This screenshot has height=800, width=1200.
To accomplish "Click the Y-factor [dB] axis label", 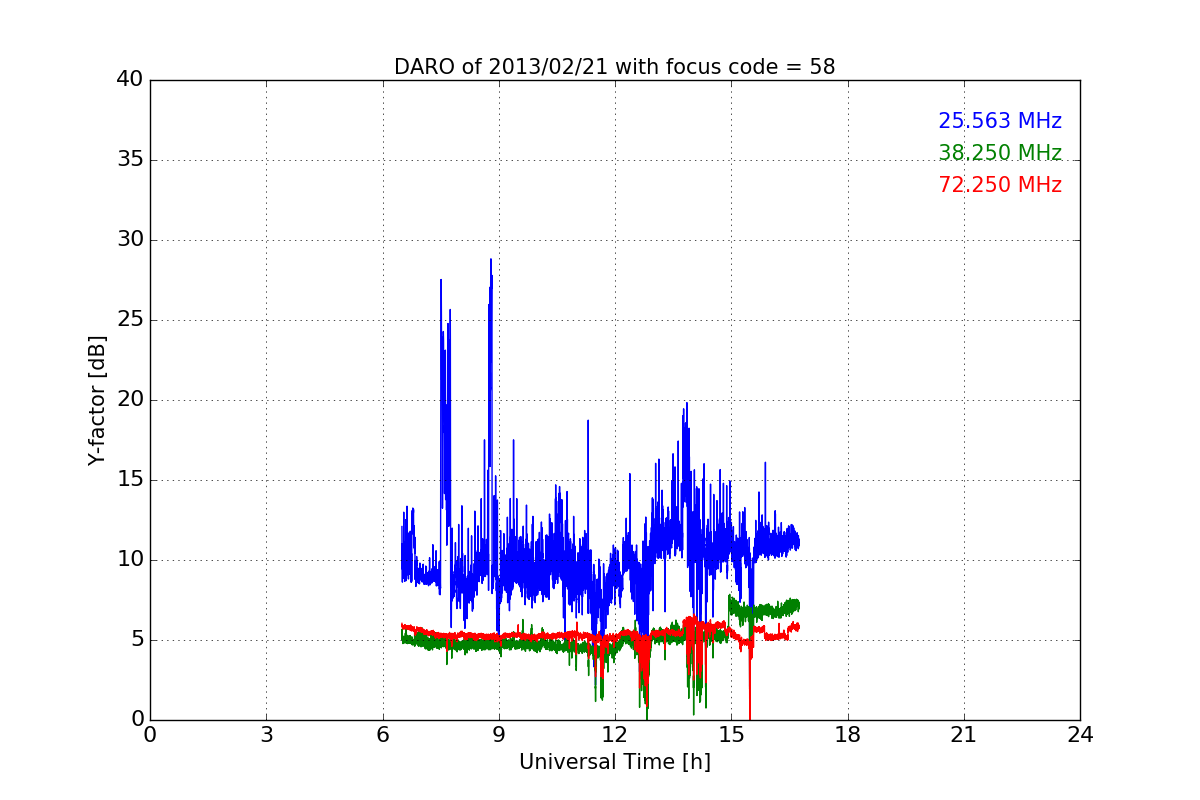I will 97,400.
